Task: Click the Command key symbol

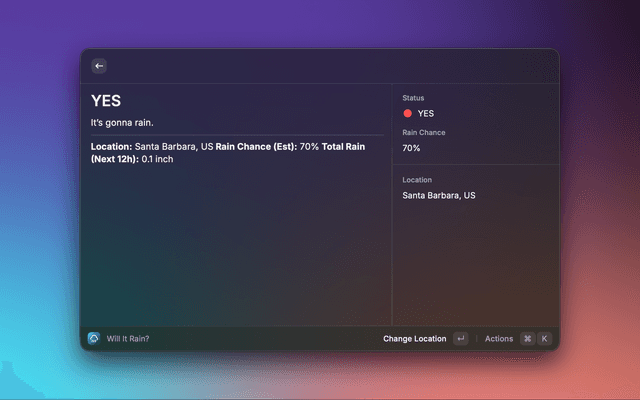Action: click(527, 339)
